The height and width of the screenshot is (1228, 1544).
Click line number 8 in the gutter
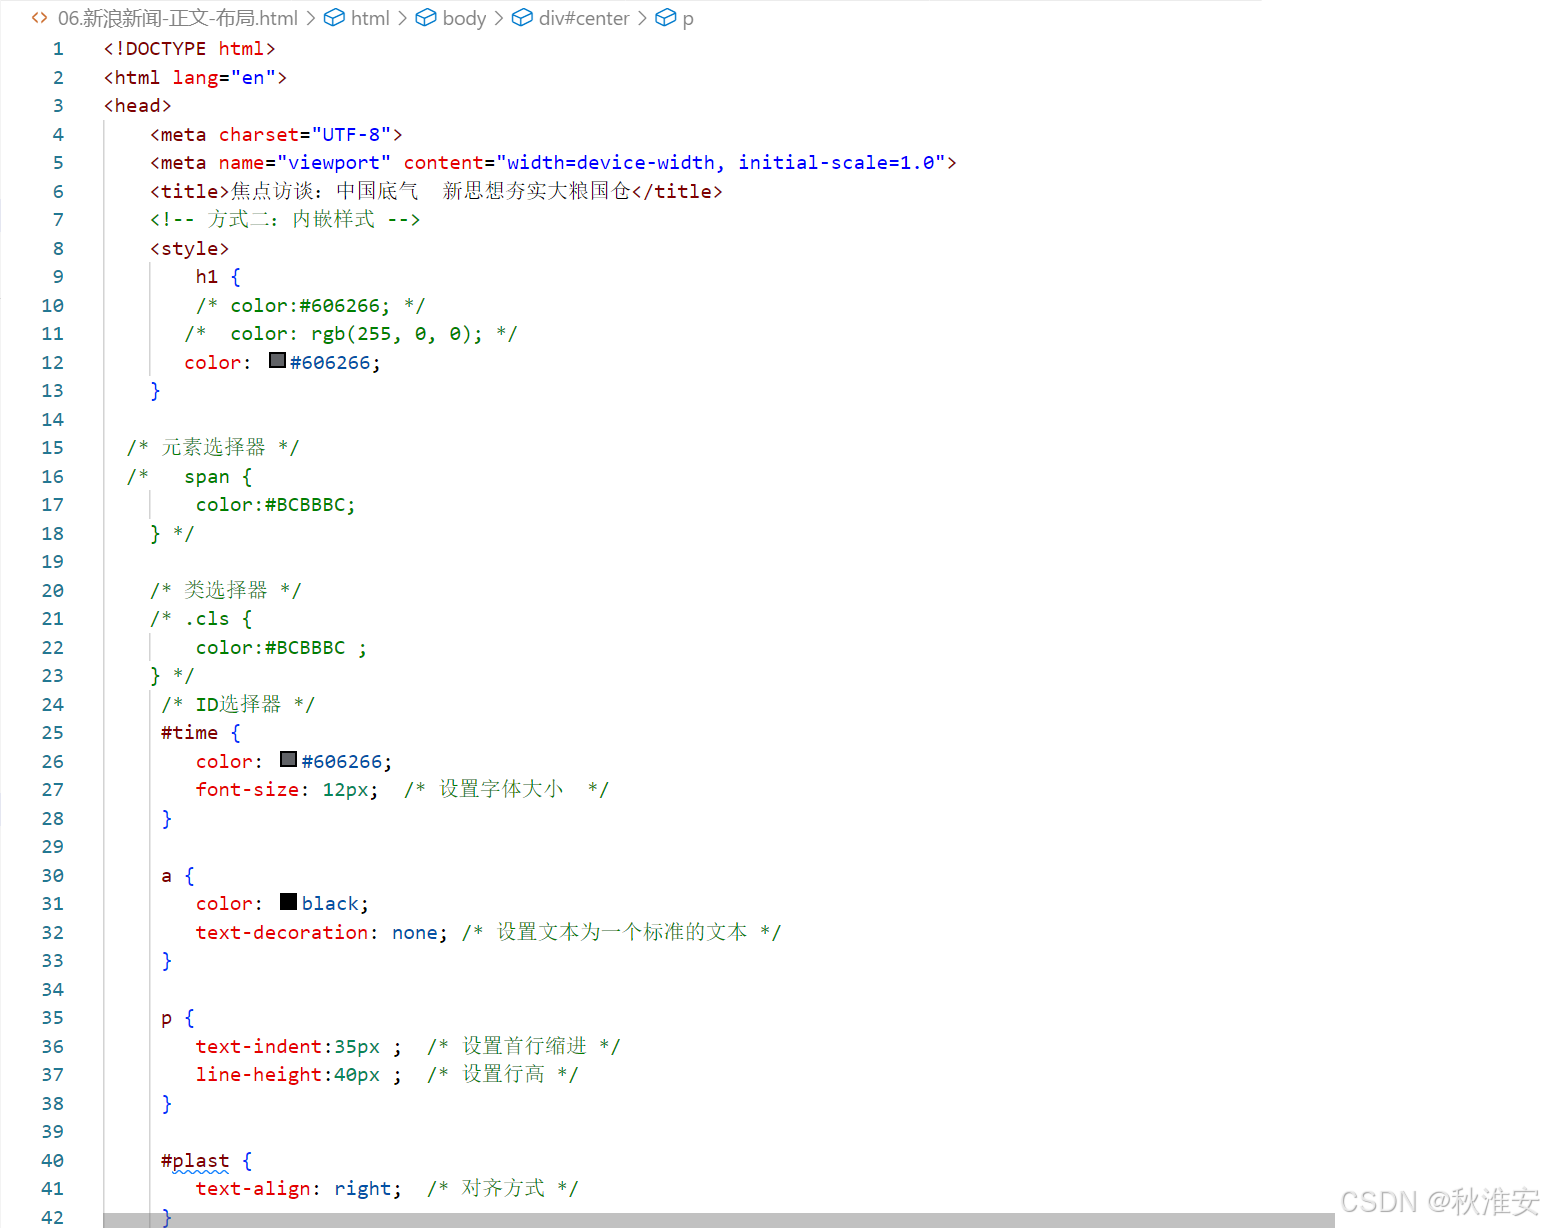(x=58, y=248)
